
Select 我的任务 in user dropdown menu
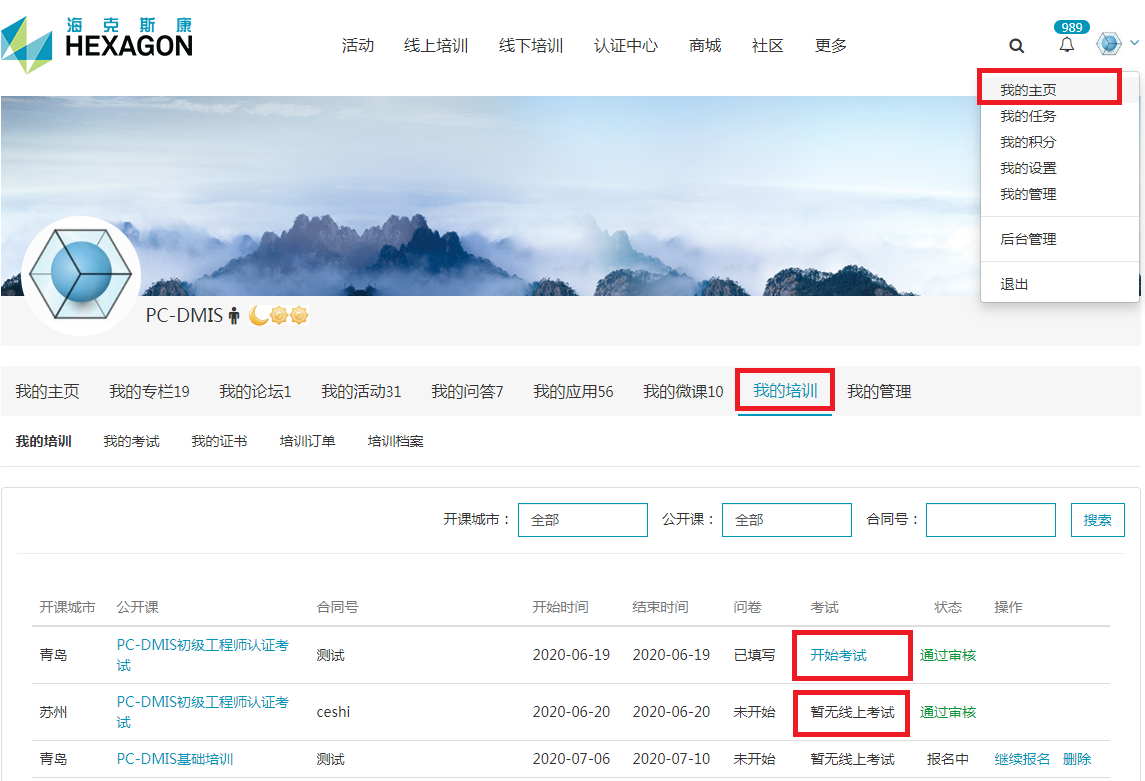1028,116
